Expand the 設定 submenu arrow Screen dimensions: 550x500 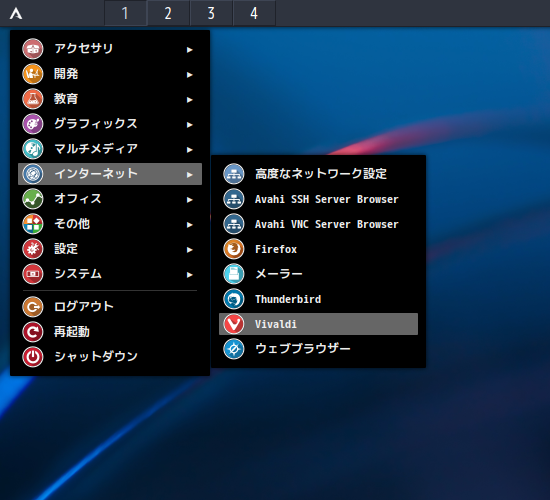pos(190,249)
